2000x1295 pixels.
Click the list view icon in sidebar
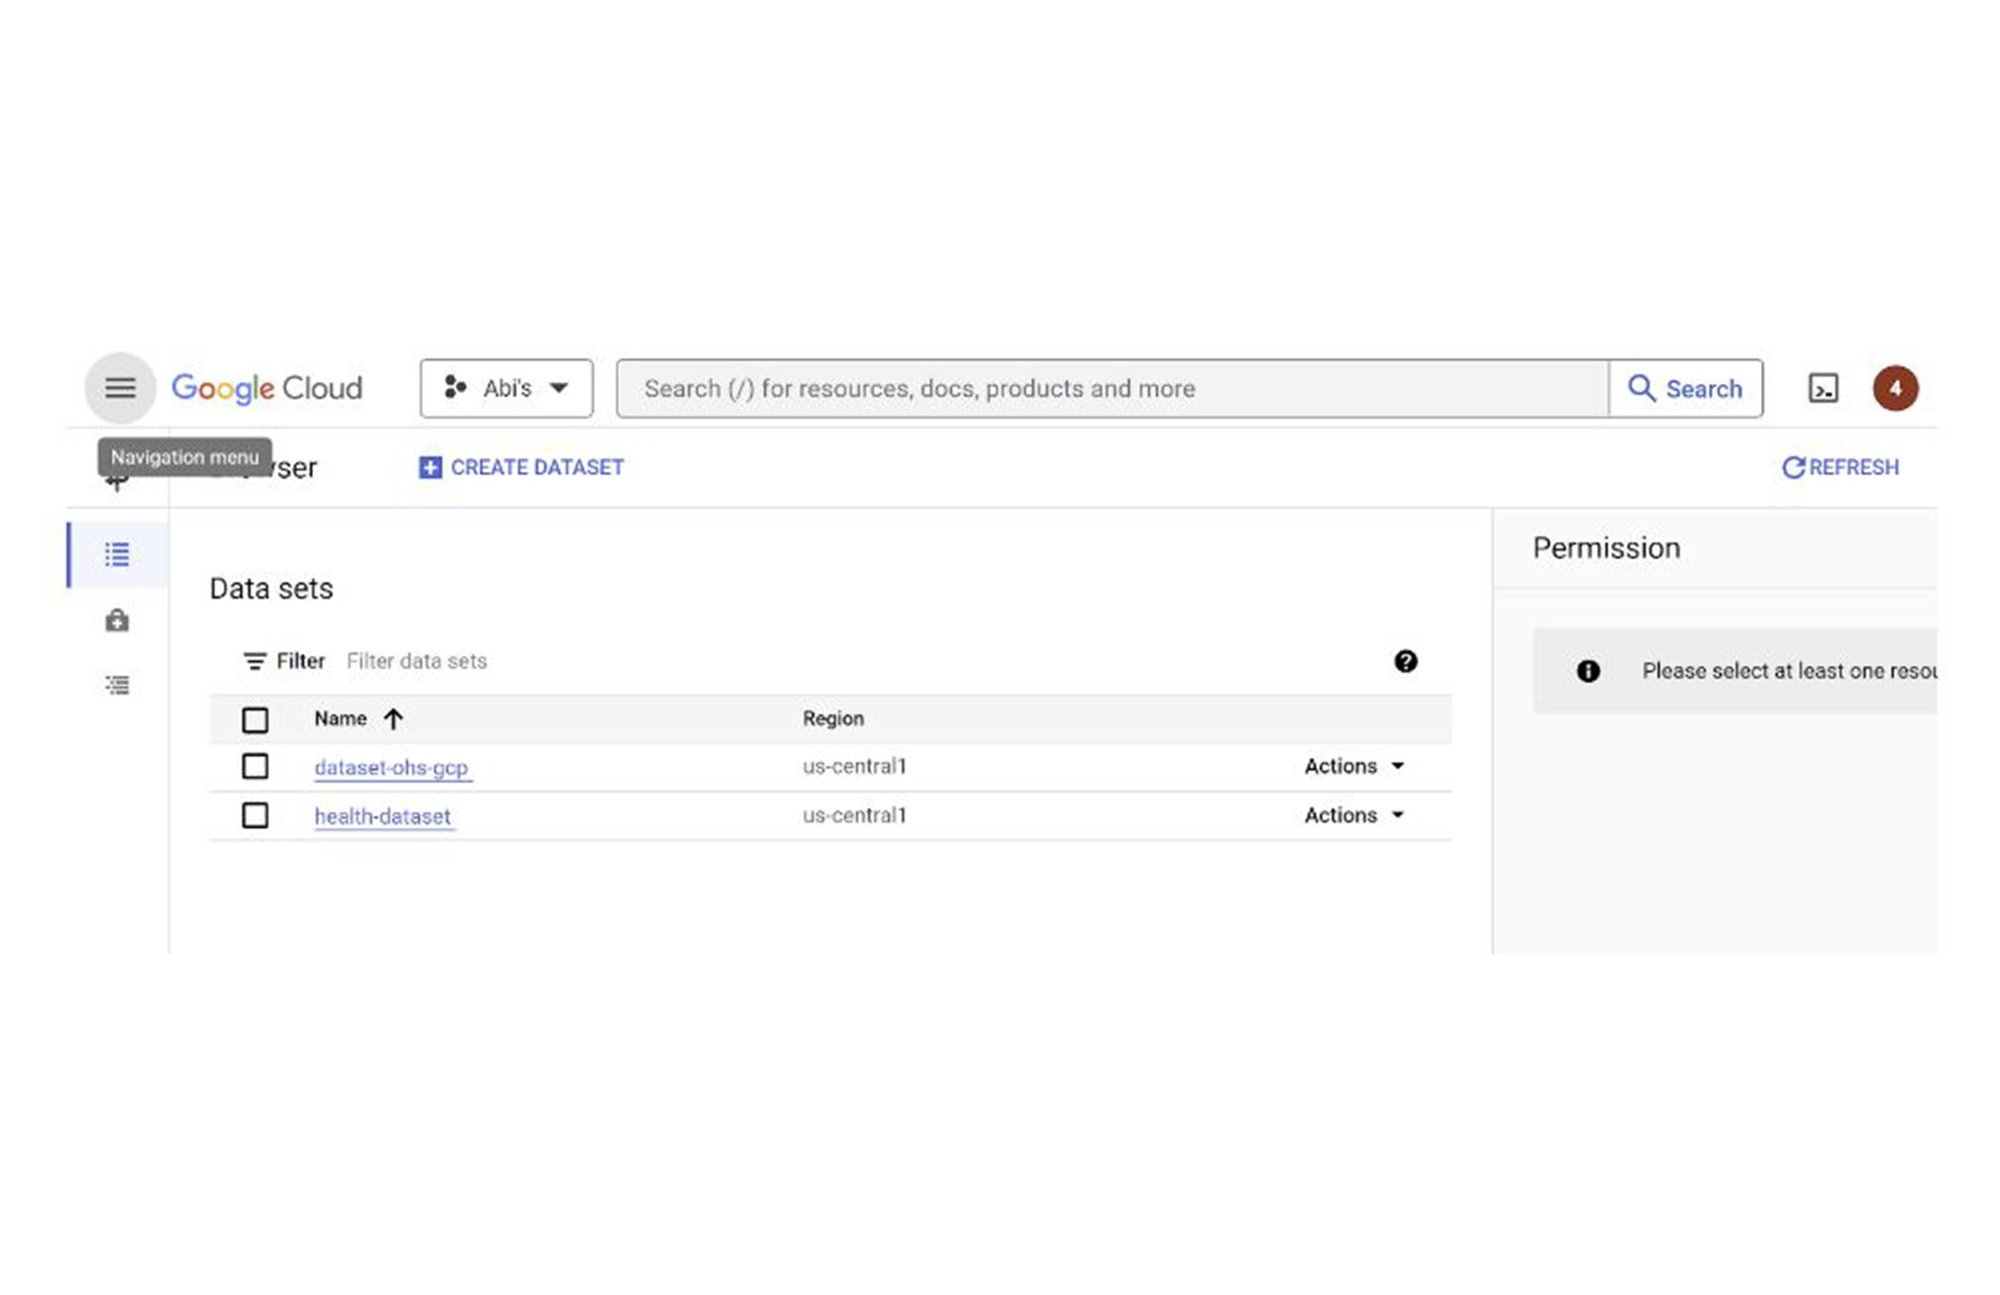tap(118, 553)
